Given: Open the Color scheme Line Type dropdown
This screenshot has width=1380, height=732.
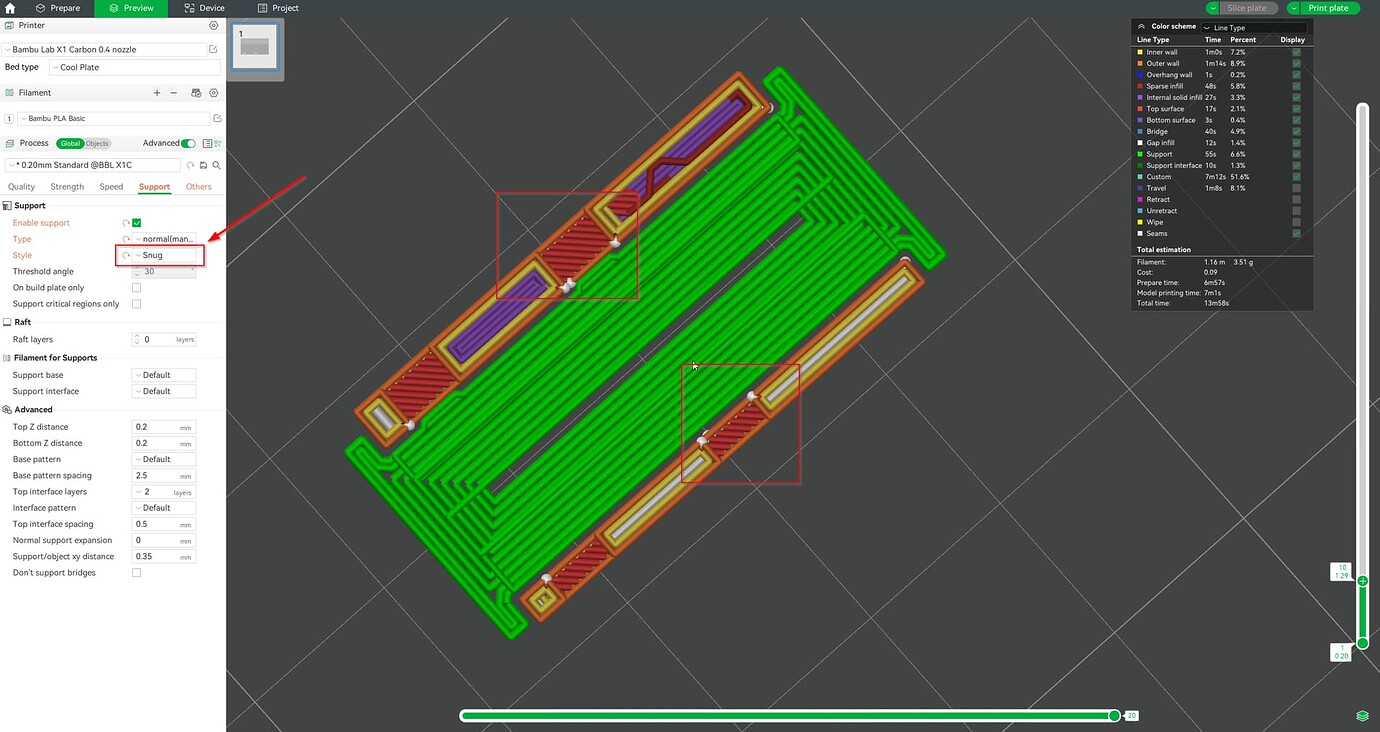Looking at the screenshot, I should click(x=1254, y=27).
